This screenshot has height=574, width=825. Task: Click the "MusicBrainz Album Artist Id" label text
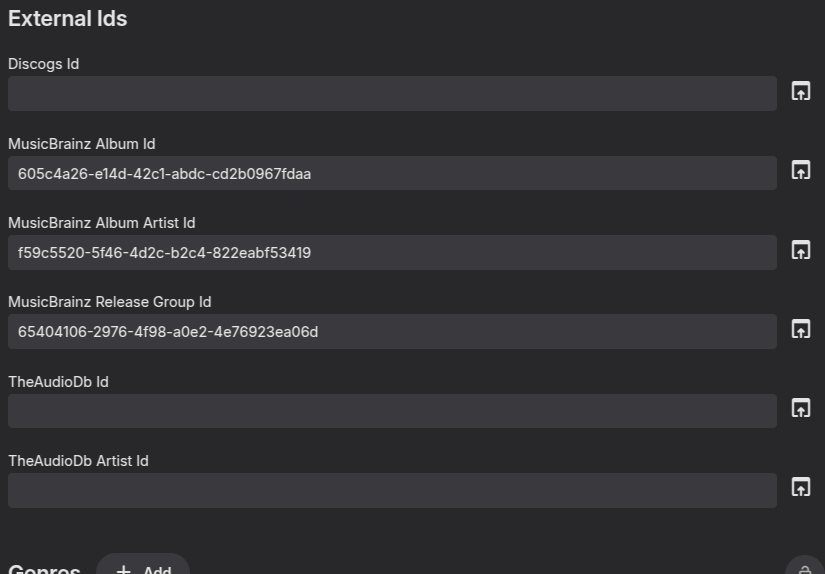101,223
